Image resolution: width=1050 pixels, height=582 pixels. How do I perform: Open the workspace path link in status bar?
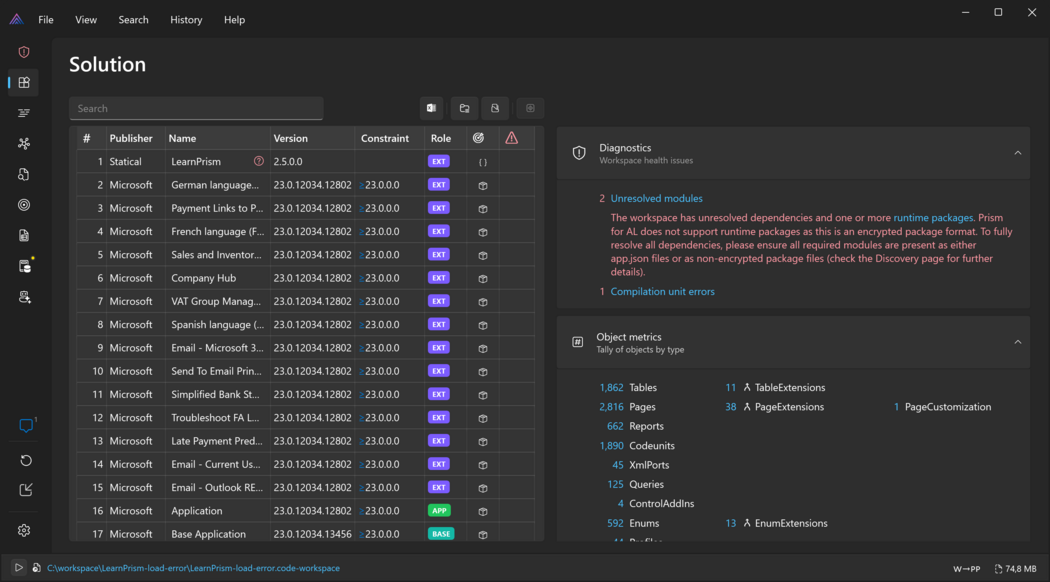coord(194,568)
